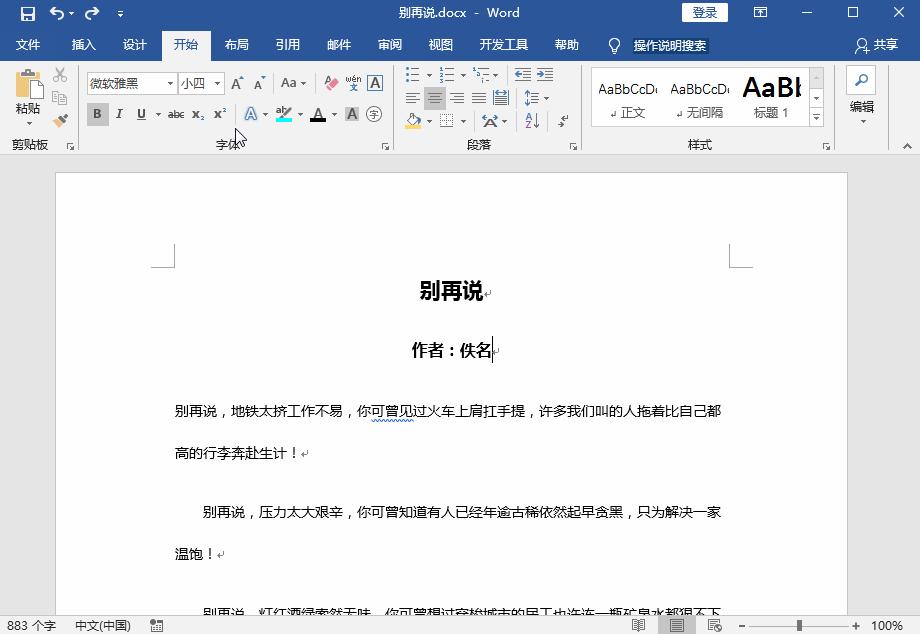Increase indent of the paragraph
The height and width of the screenshot is (634, 920).
pyautogui.click(x=546, y=75)
